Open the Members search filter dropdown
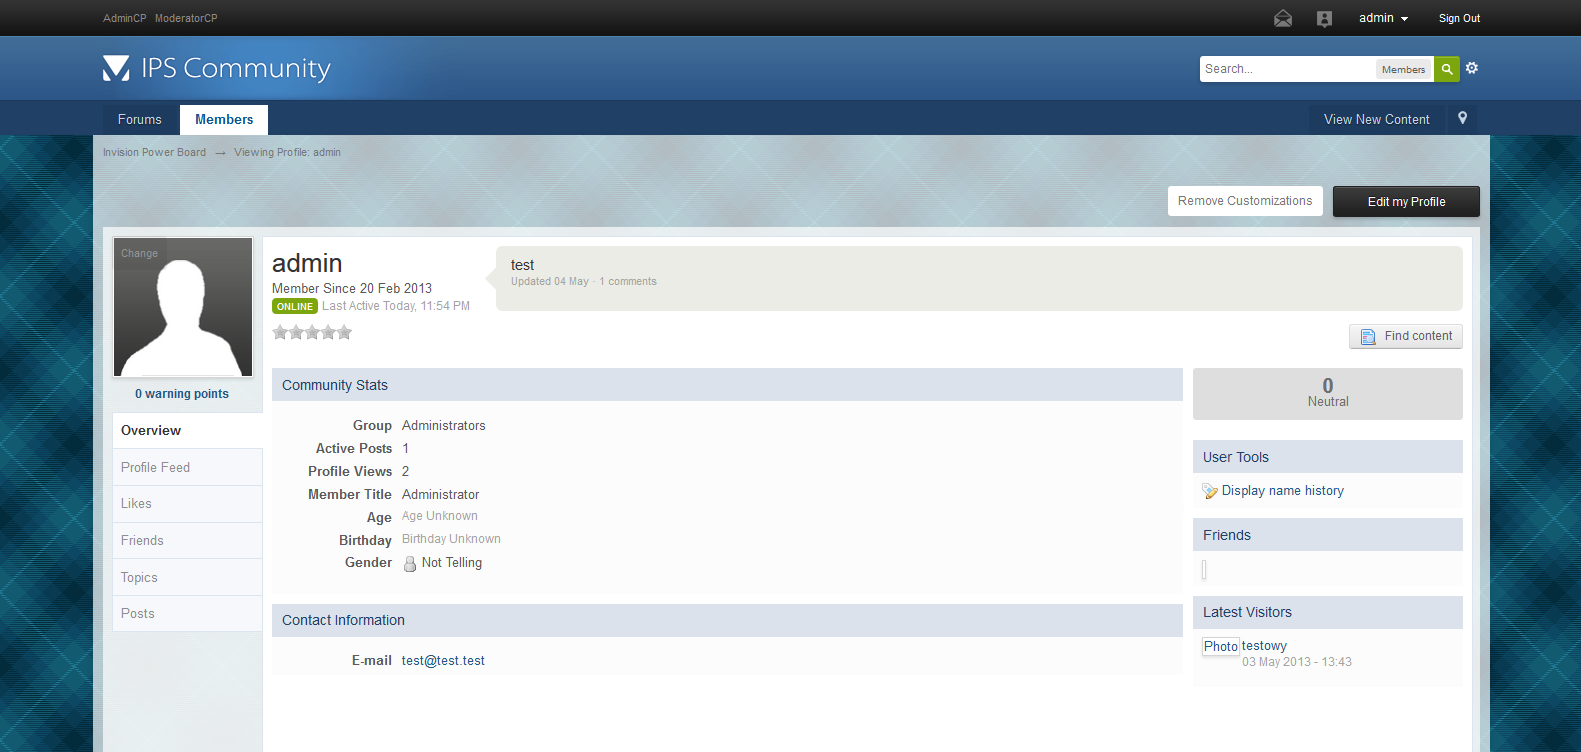Viewport: 1581px width, 752px height. pos(1403,69)
